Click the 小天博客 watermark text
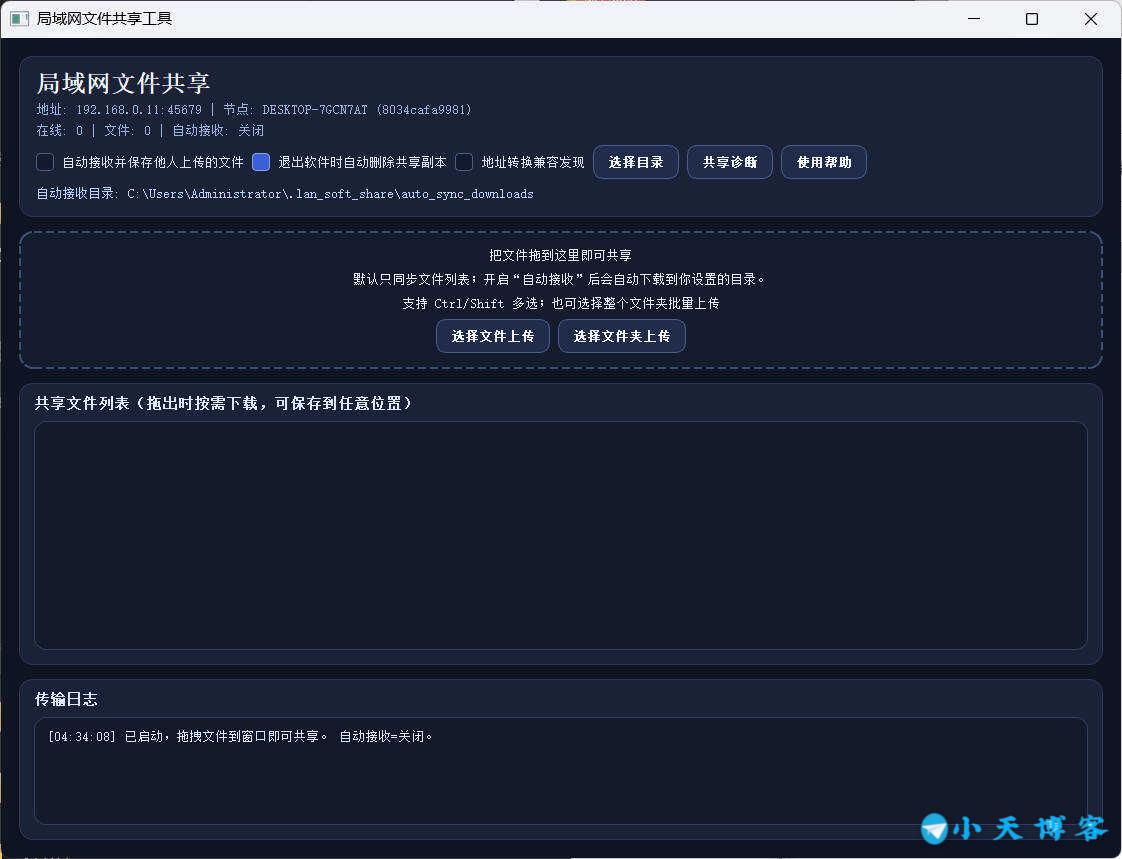Viewport: 1122px width, 859px height. point(1028,828)
